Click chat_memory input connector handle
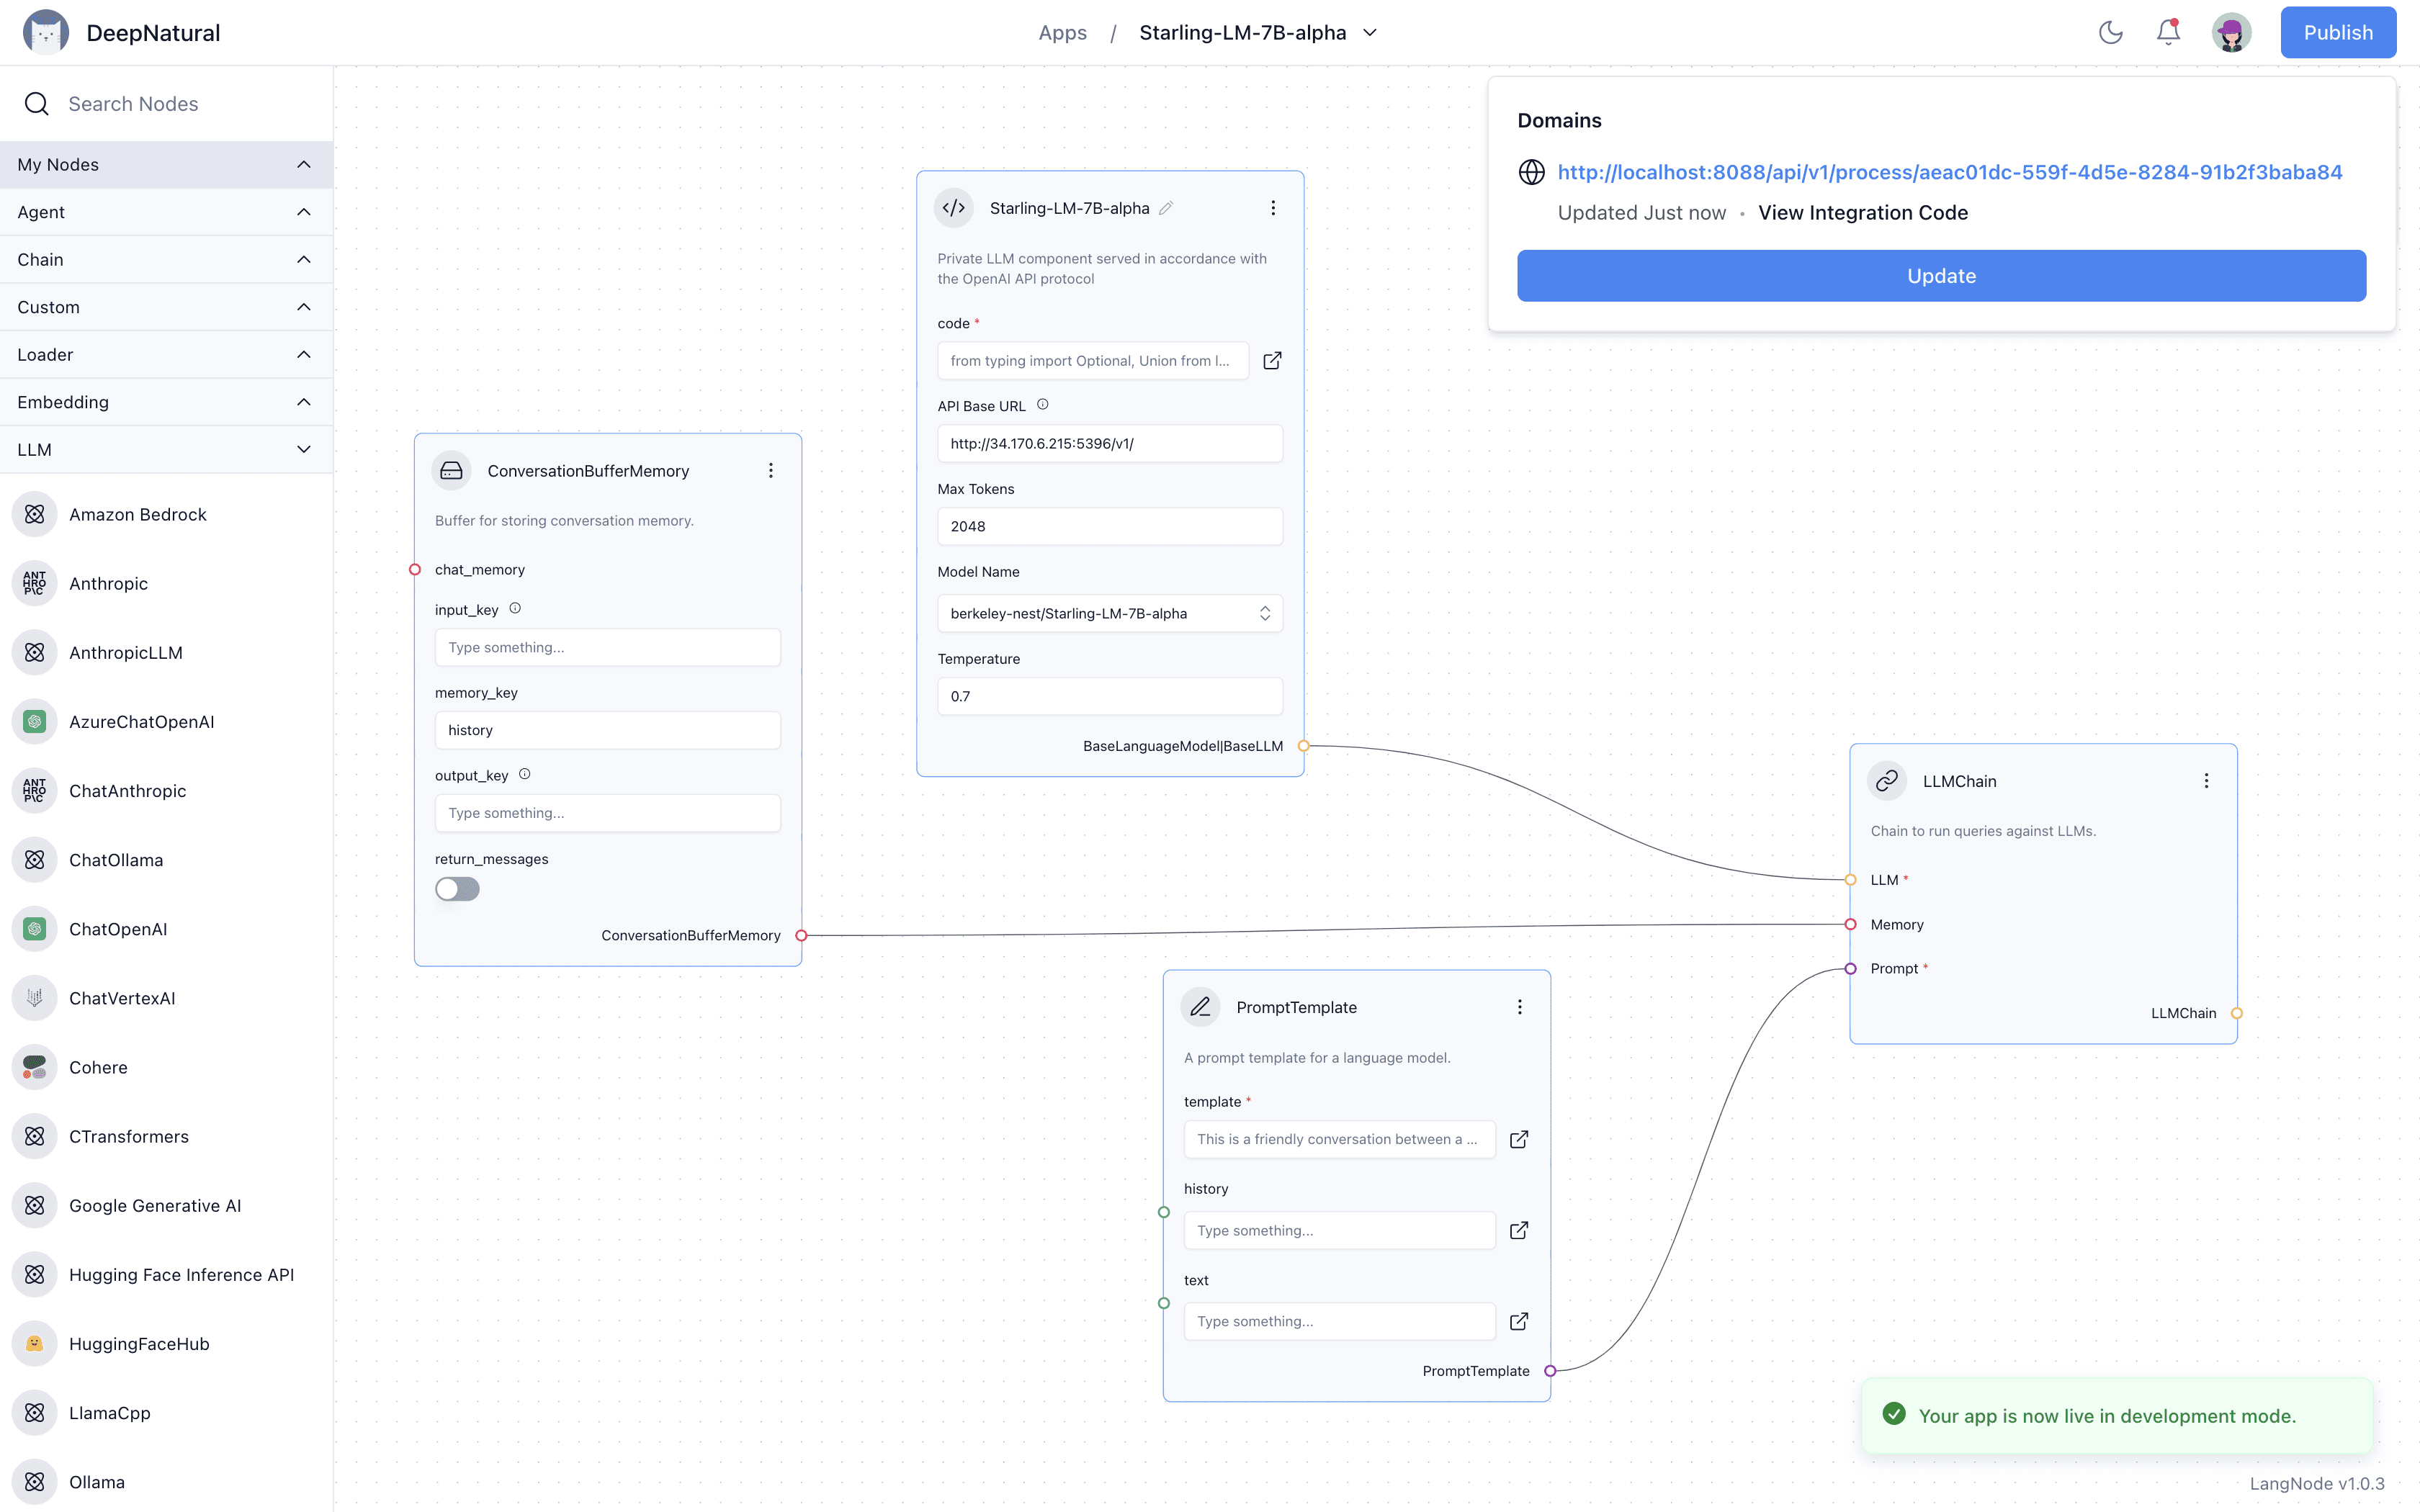The width and height of the screenshot is (2420, 1512). (415, 570)
